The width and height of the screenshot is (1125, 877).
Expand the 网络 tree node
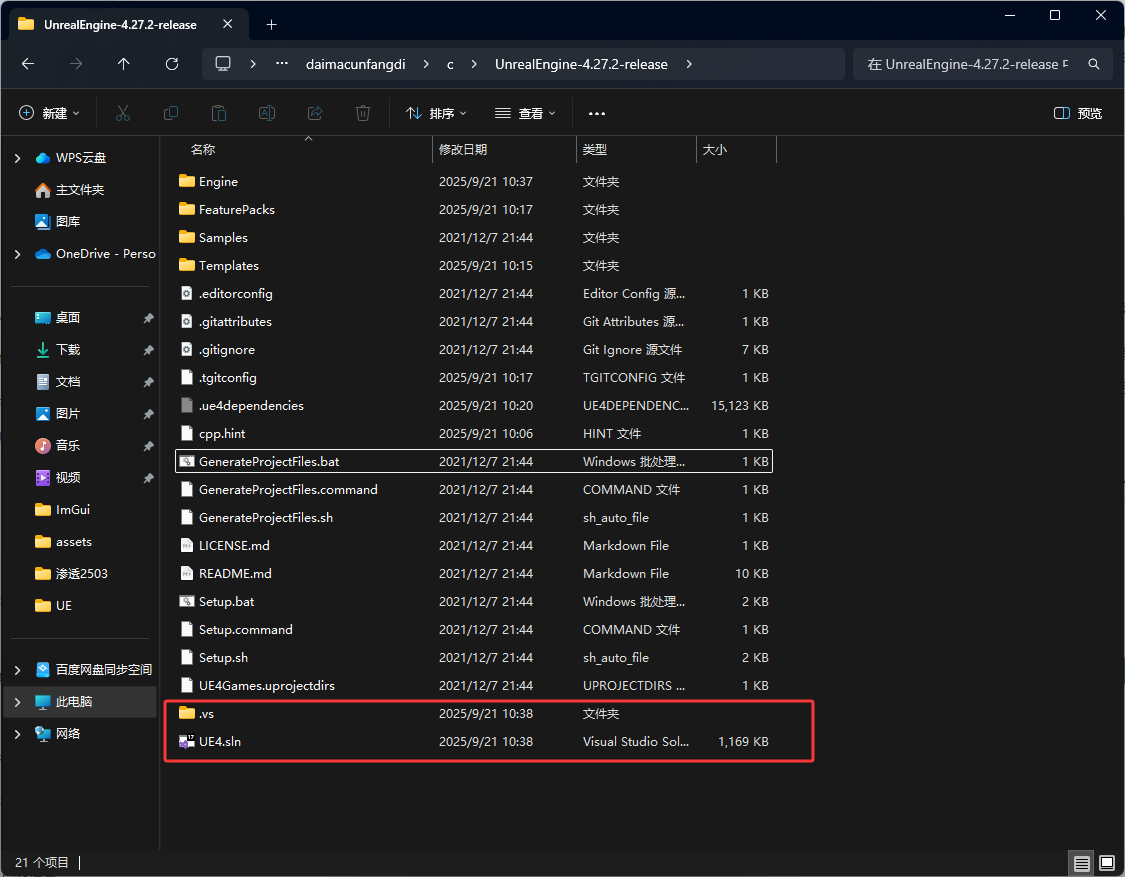[x=17, y=733]
